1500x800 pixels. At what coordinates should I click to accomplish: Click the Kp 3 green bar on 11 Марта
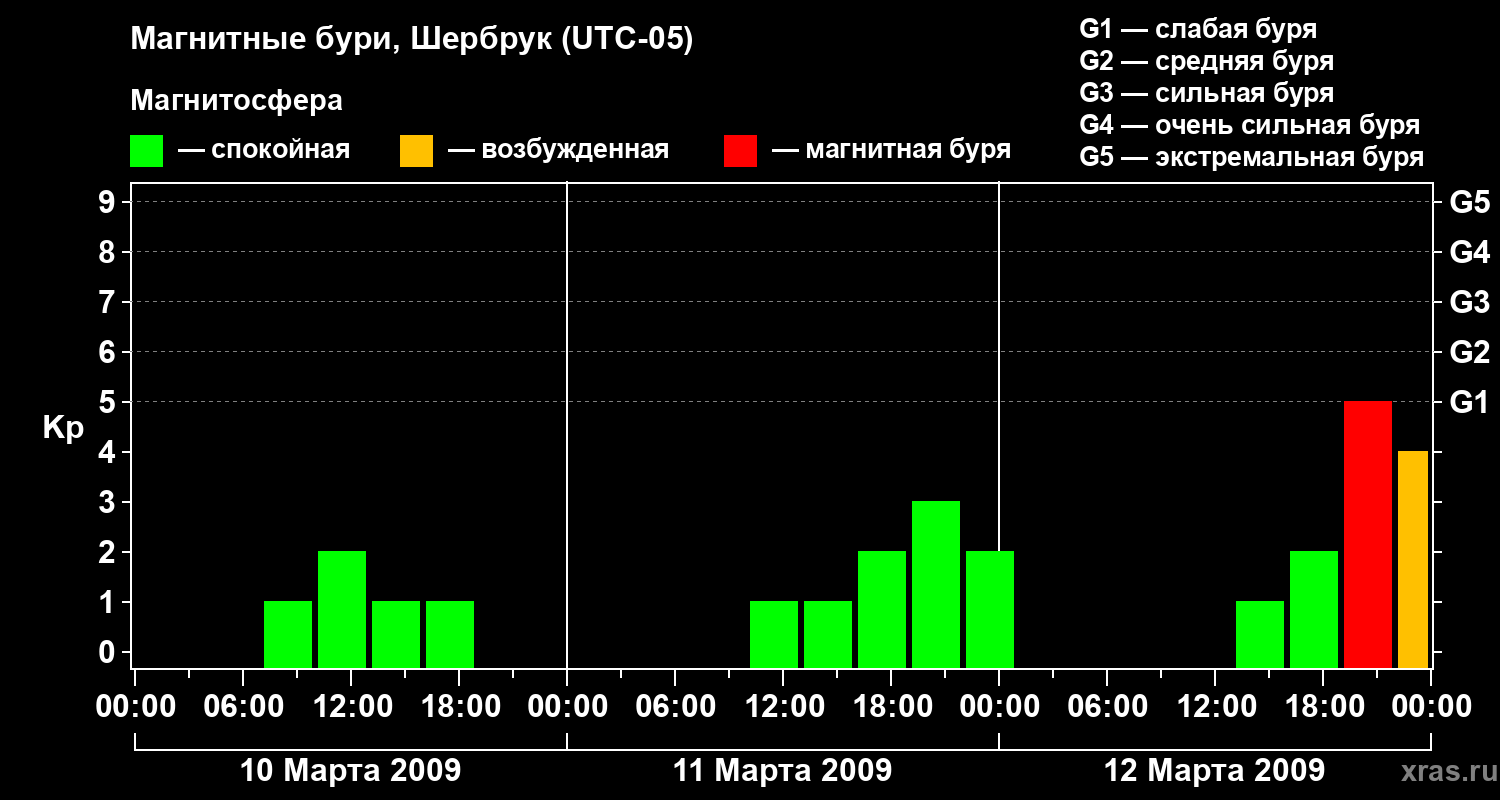coord(936,584)
